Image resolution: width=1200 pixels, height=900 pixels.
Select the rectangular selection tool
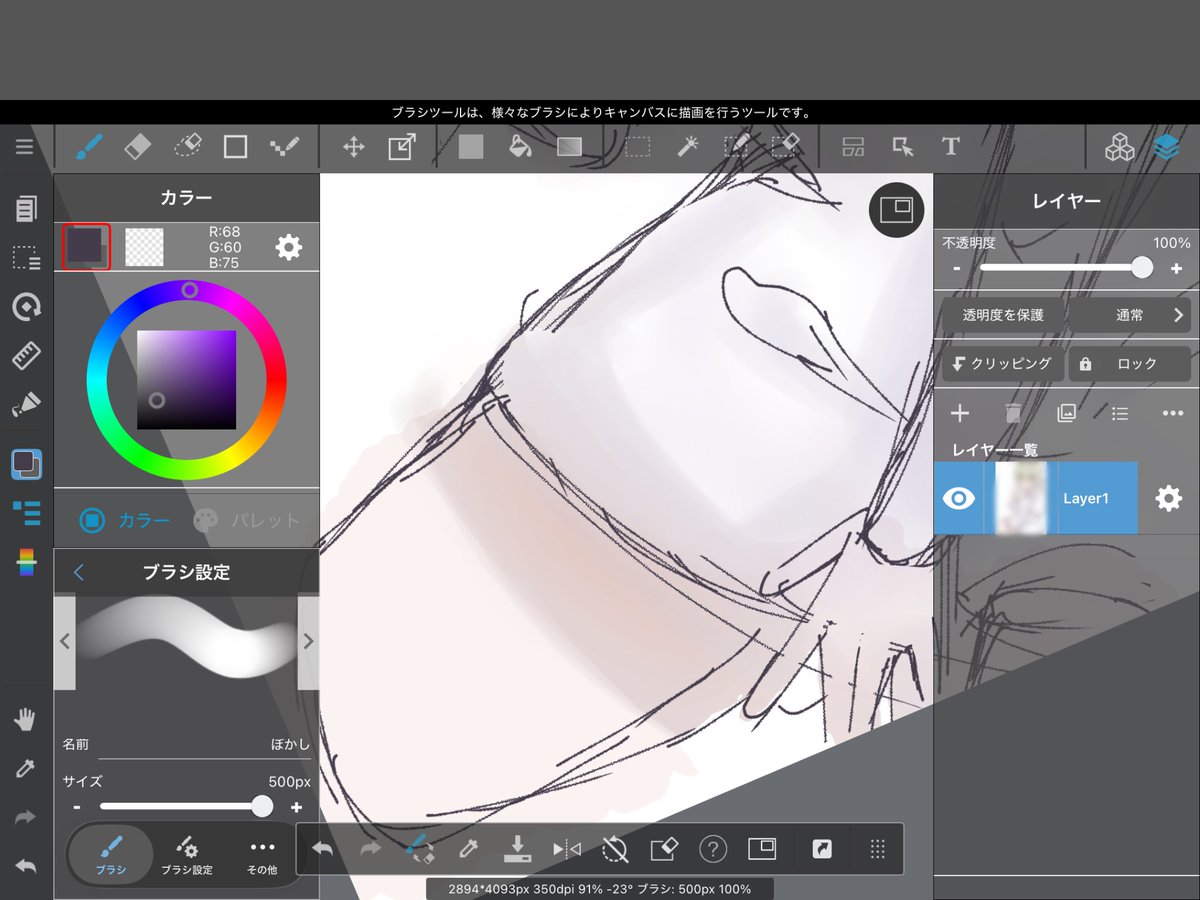(638, 147)
